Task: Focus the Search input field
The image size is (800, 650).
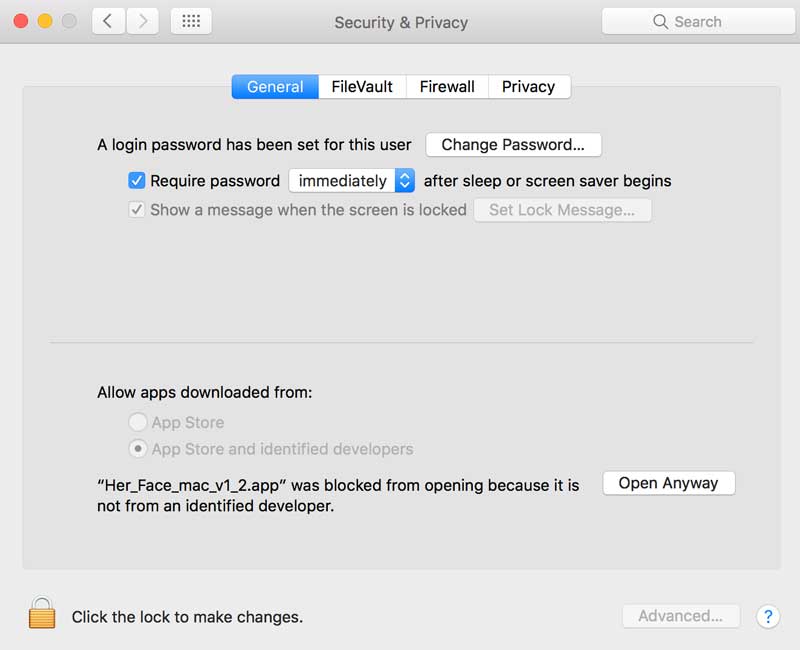Action: 698,21
